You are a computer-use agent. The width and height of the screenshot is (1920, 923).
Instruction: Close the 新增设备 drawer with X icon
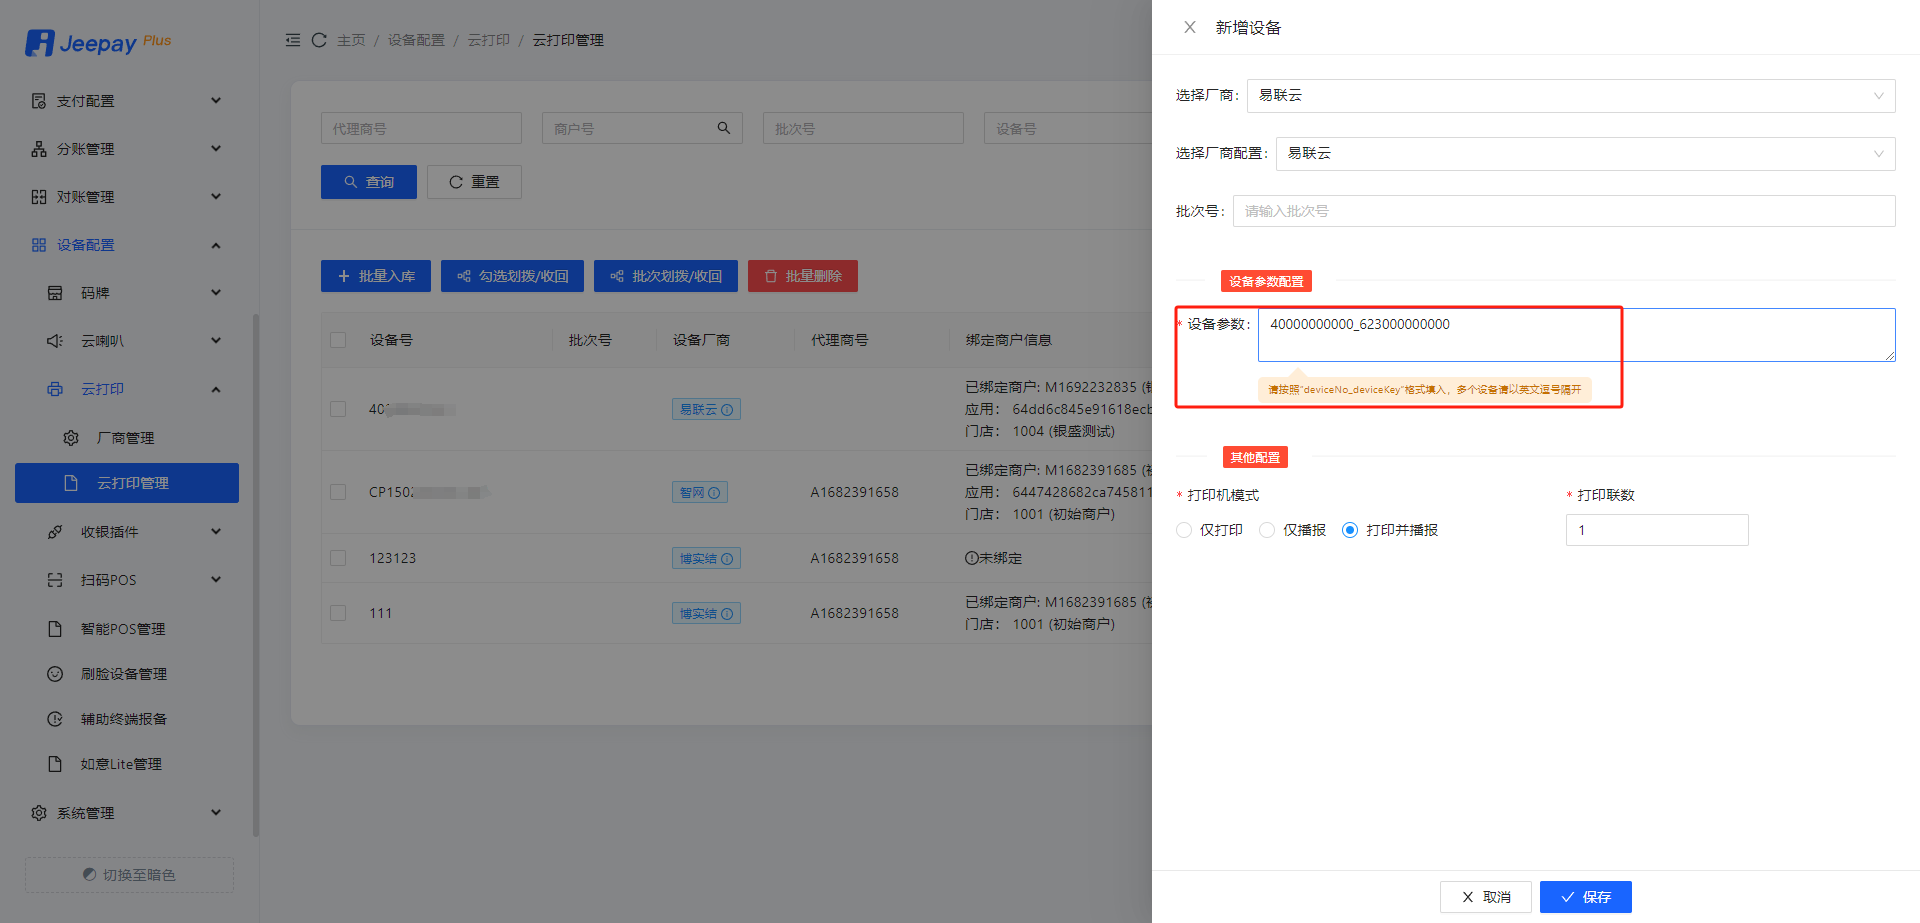[1189, 27]
